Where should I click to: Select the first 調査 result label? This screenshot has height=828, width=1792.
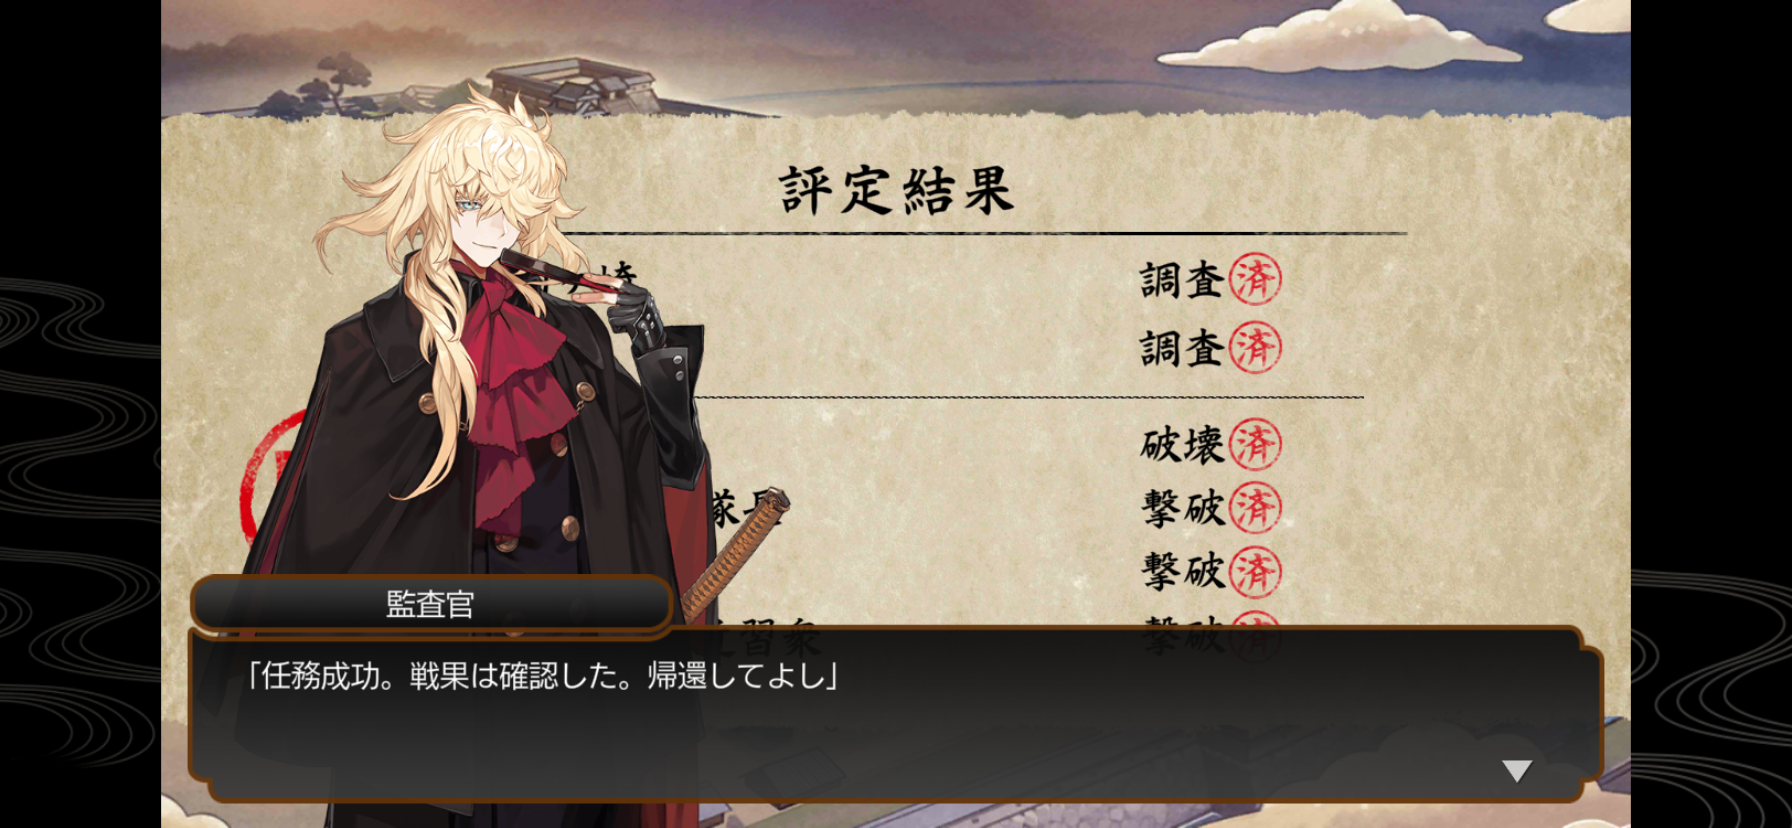[x=1182, y=281]
